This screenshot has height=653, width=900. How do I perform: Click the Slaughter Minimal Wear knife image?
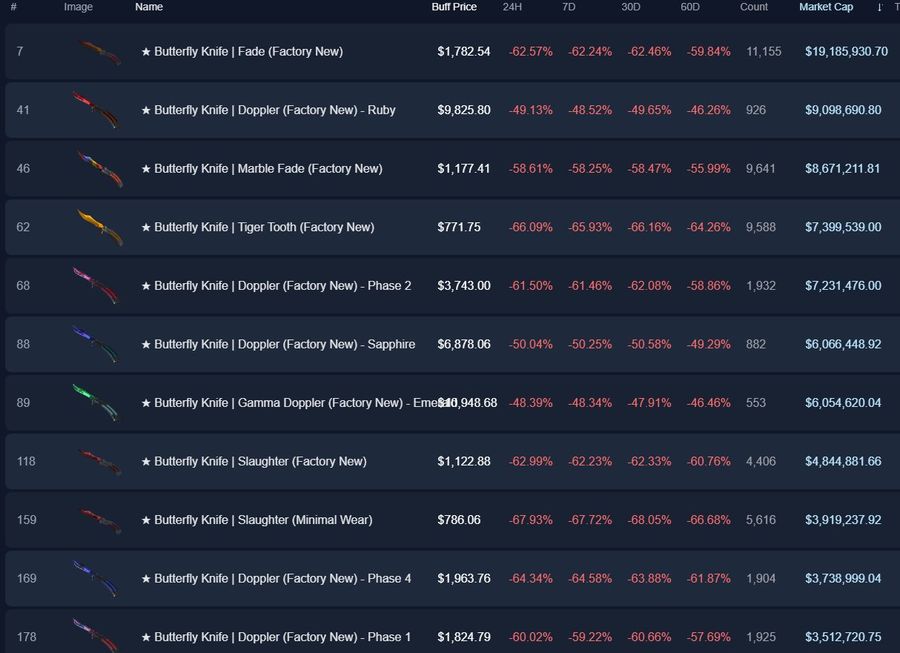98,520
